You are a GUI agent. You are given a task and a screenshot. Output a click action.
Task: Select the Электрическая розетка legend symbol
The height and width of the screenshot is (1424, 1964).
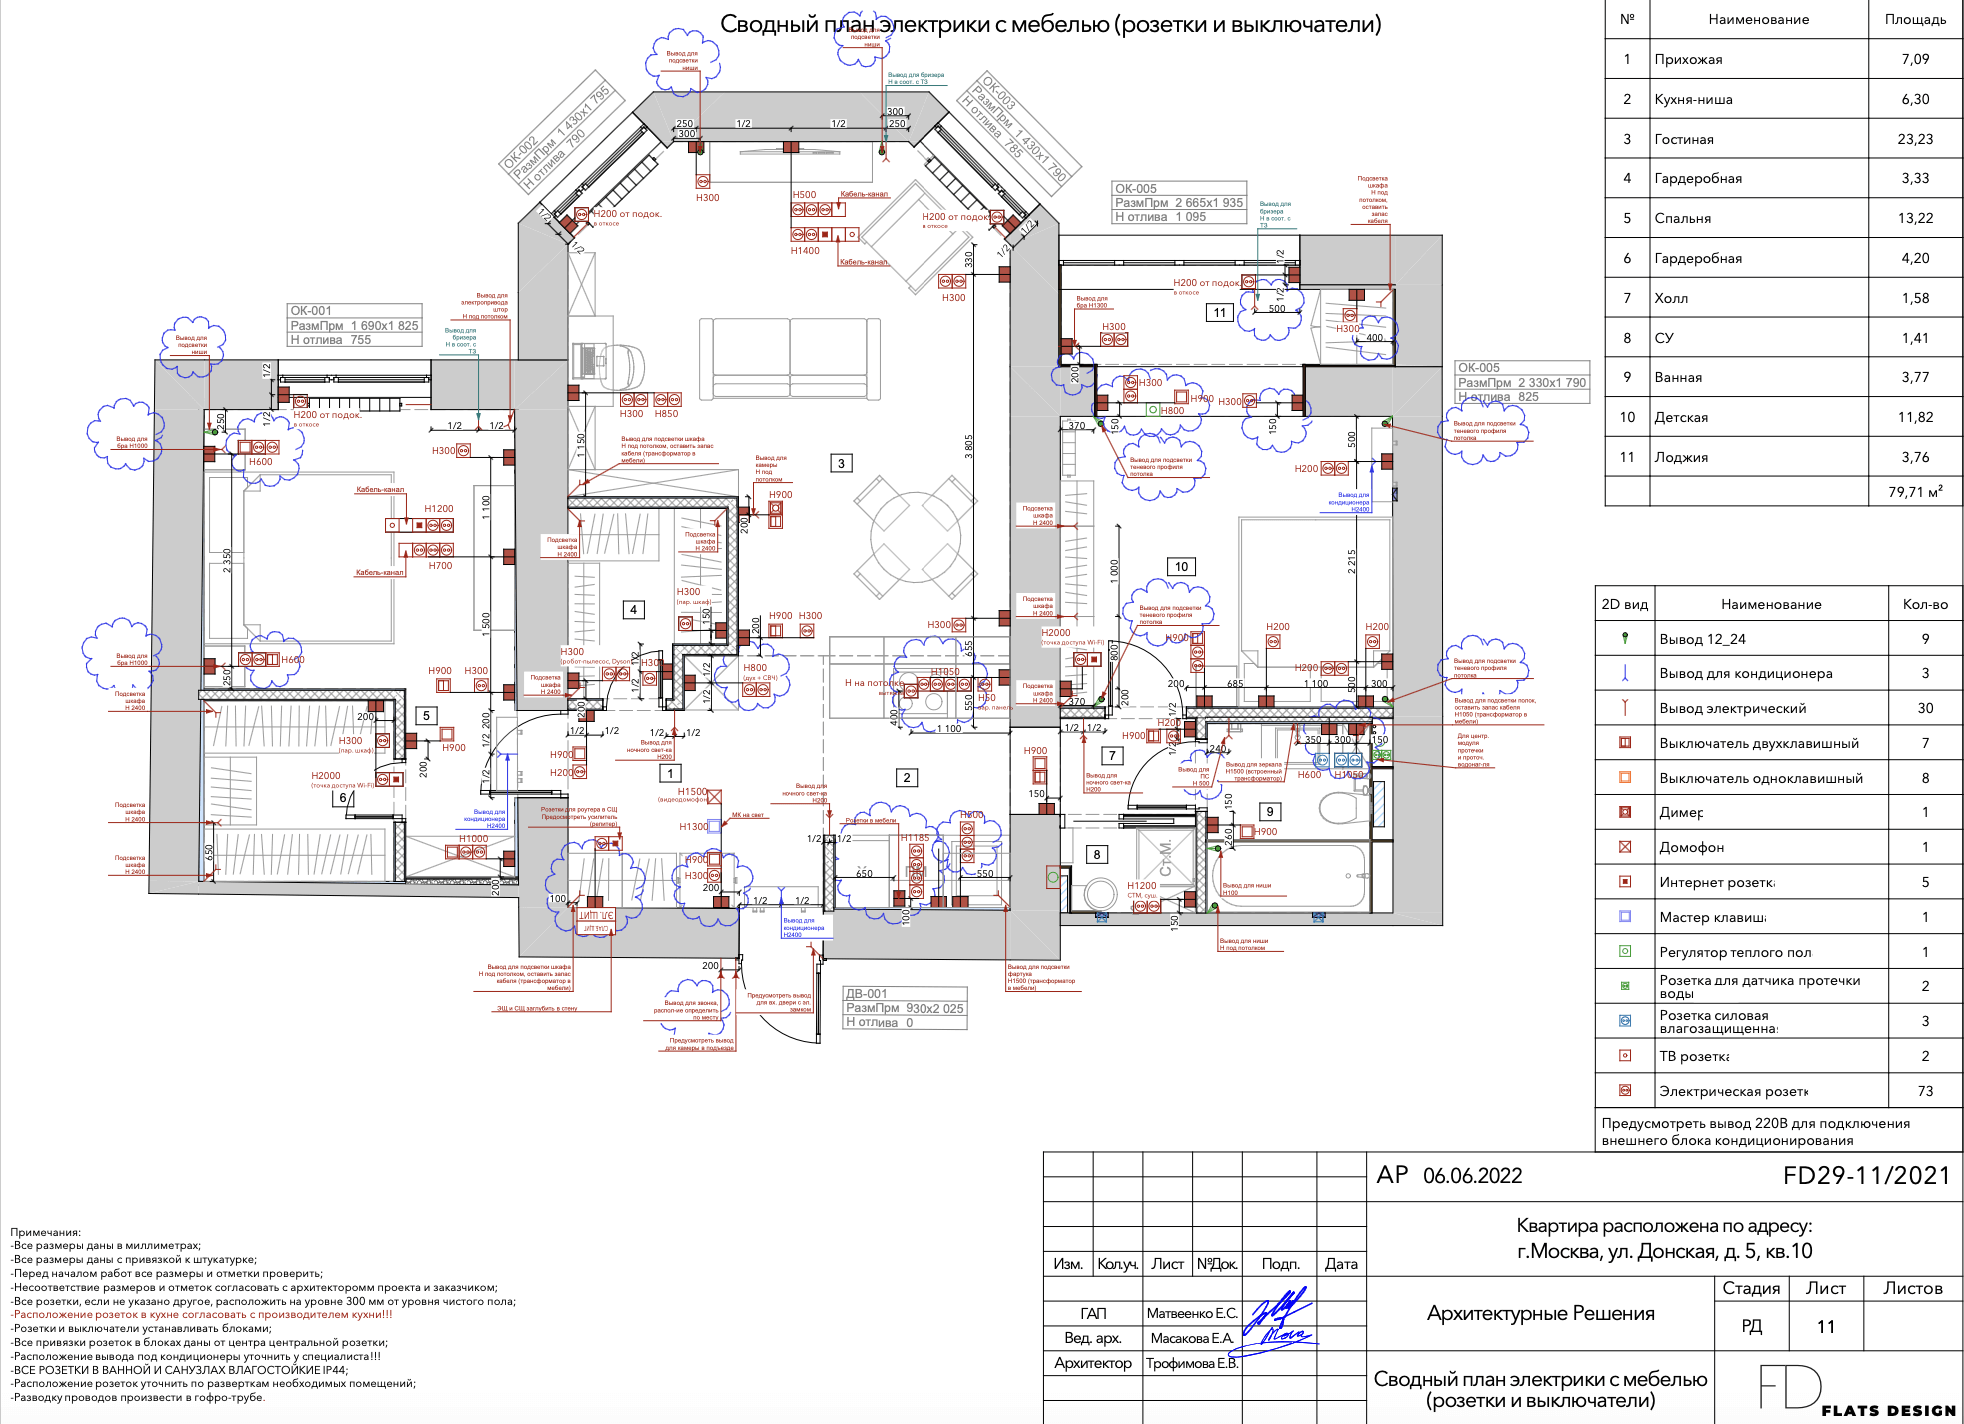pos(1625,1090)
